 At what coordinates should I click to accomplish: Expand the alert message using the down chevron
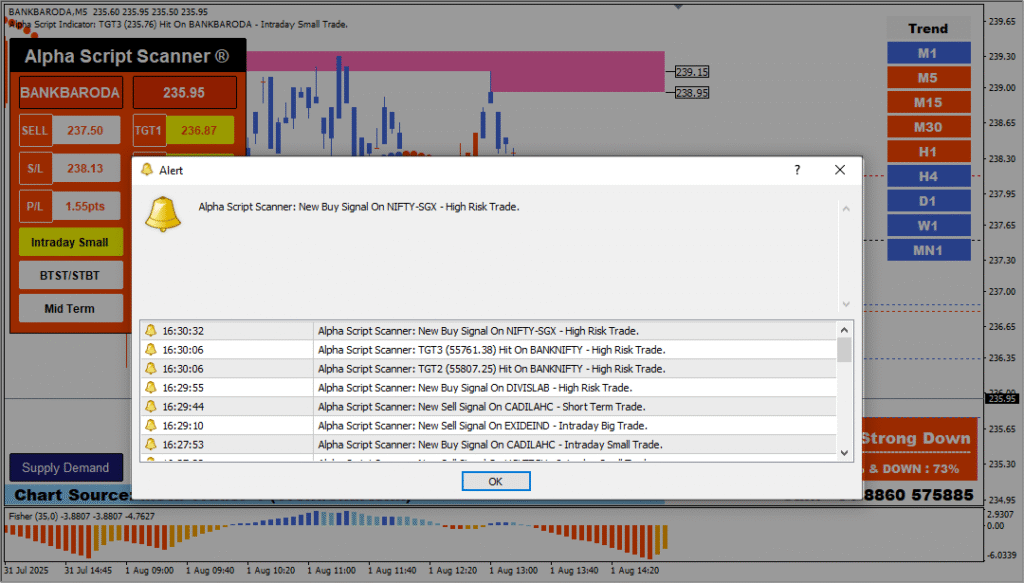point(845,303)
